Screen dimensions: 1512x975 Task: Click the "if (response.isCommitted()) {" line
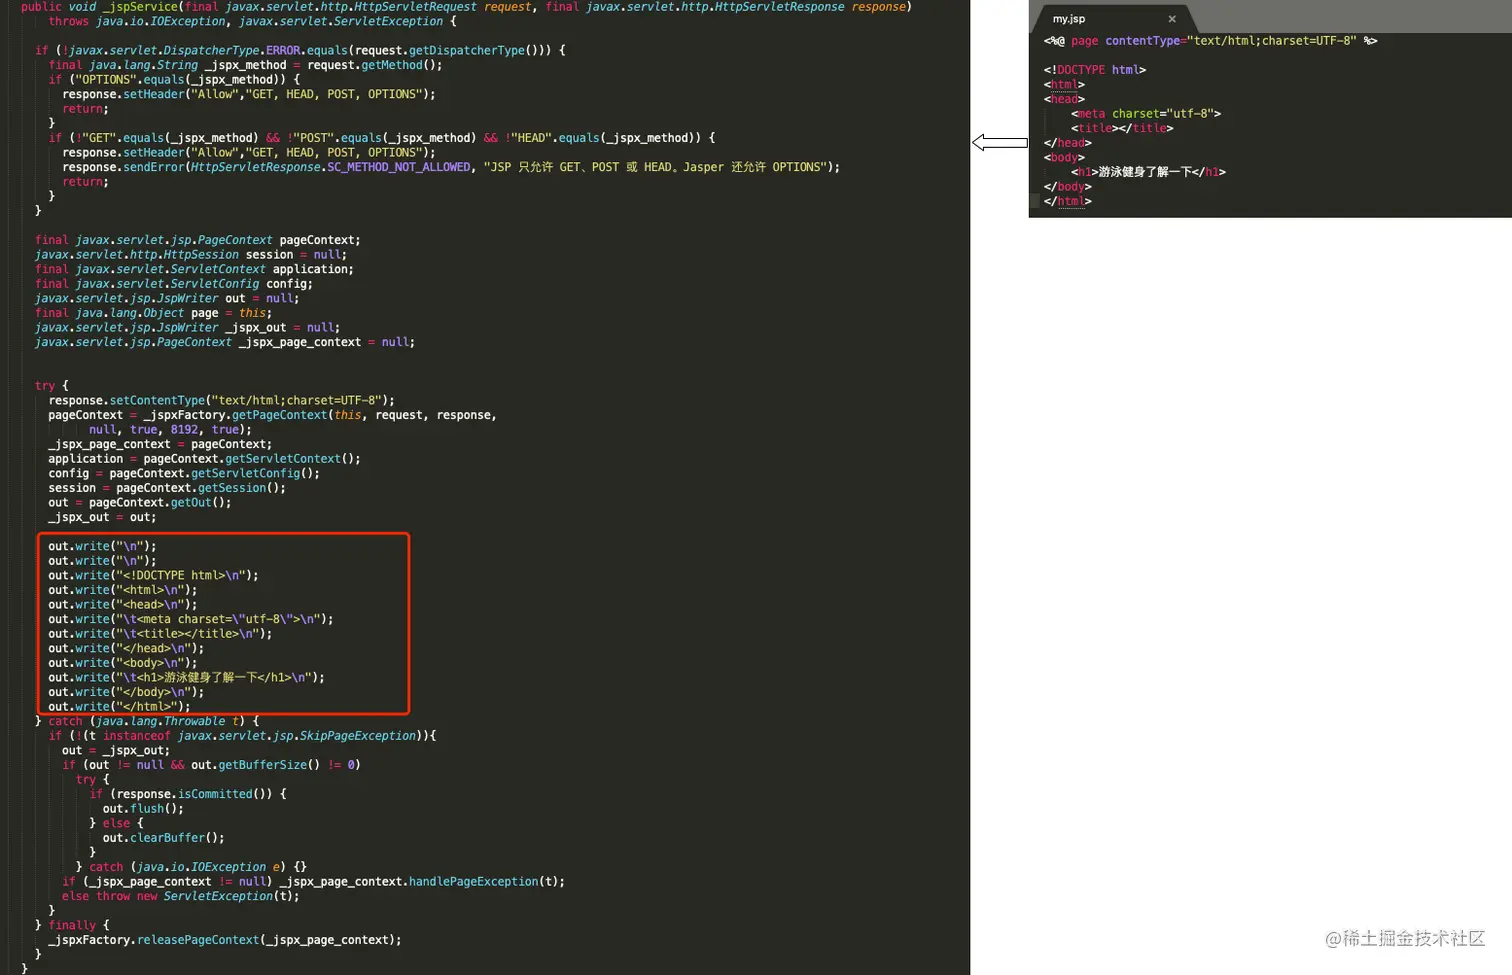coord(188,794)
